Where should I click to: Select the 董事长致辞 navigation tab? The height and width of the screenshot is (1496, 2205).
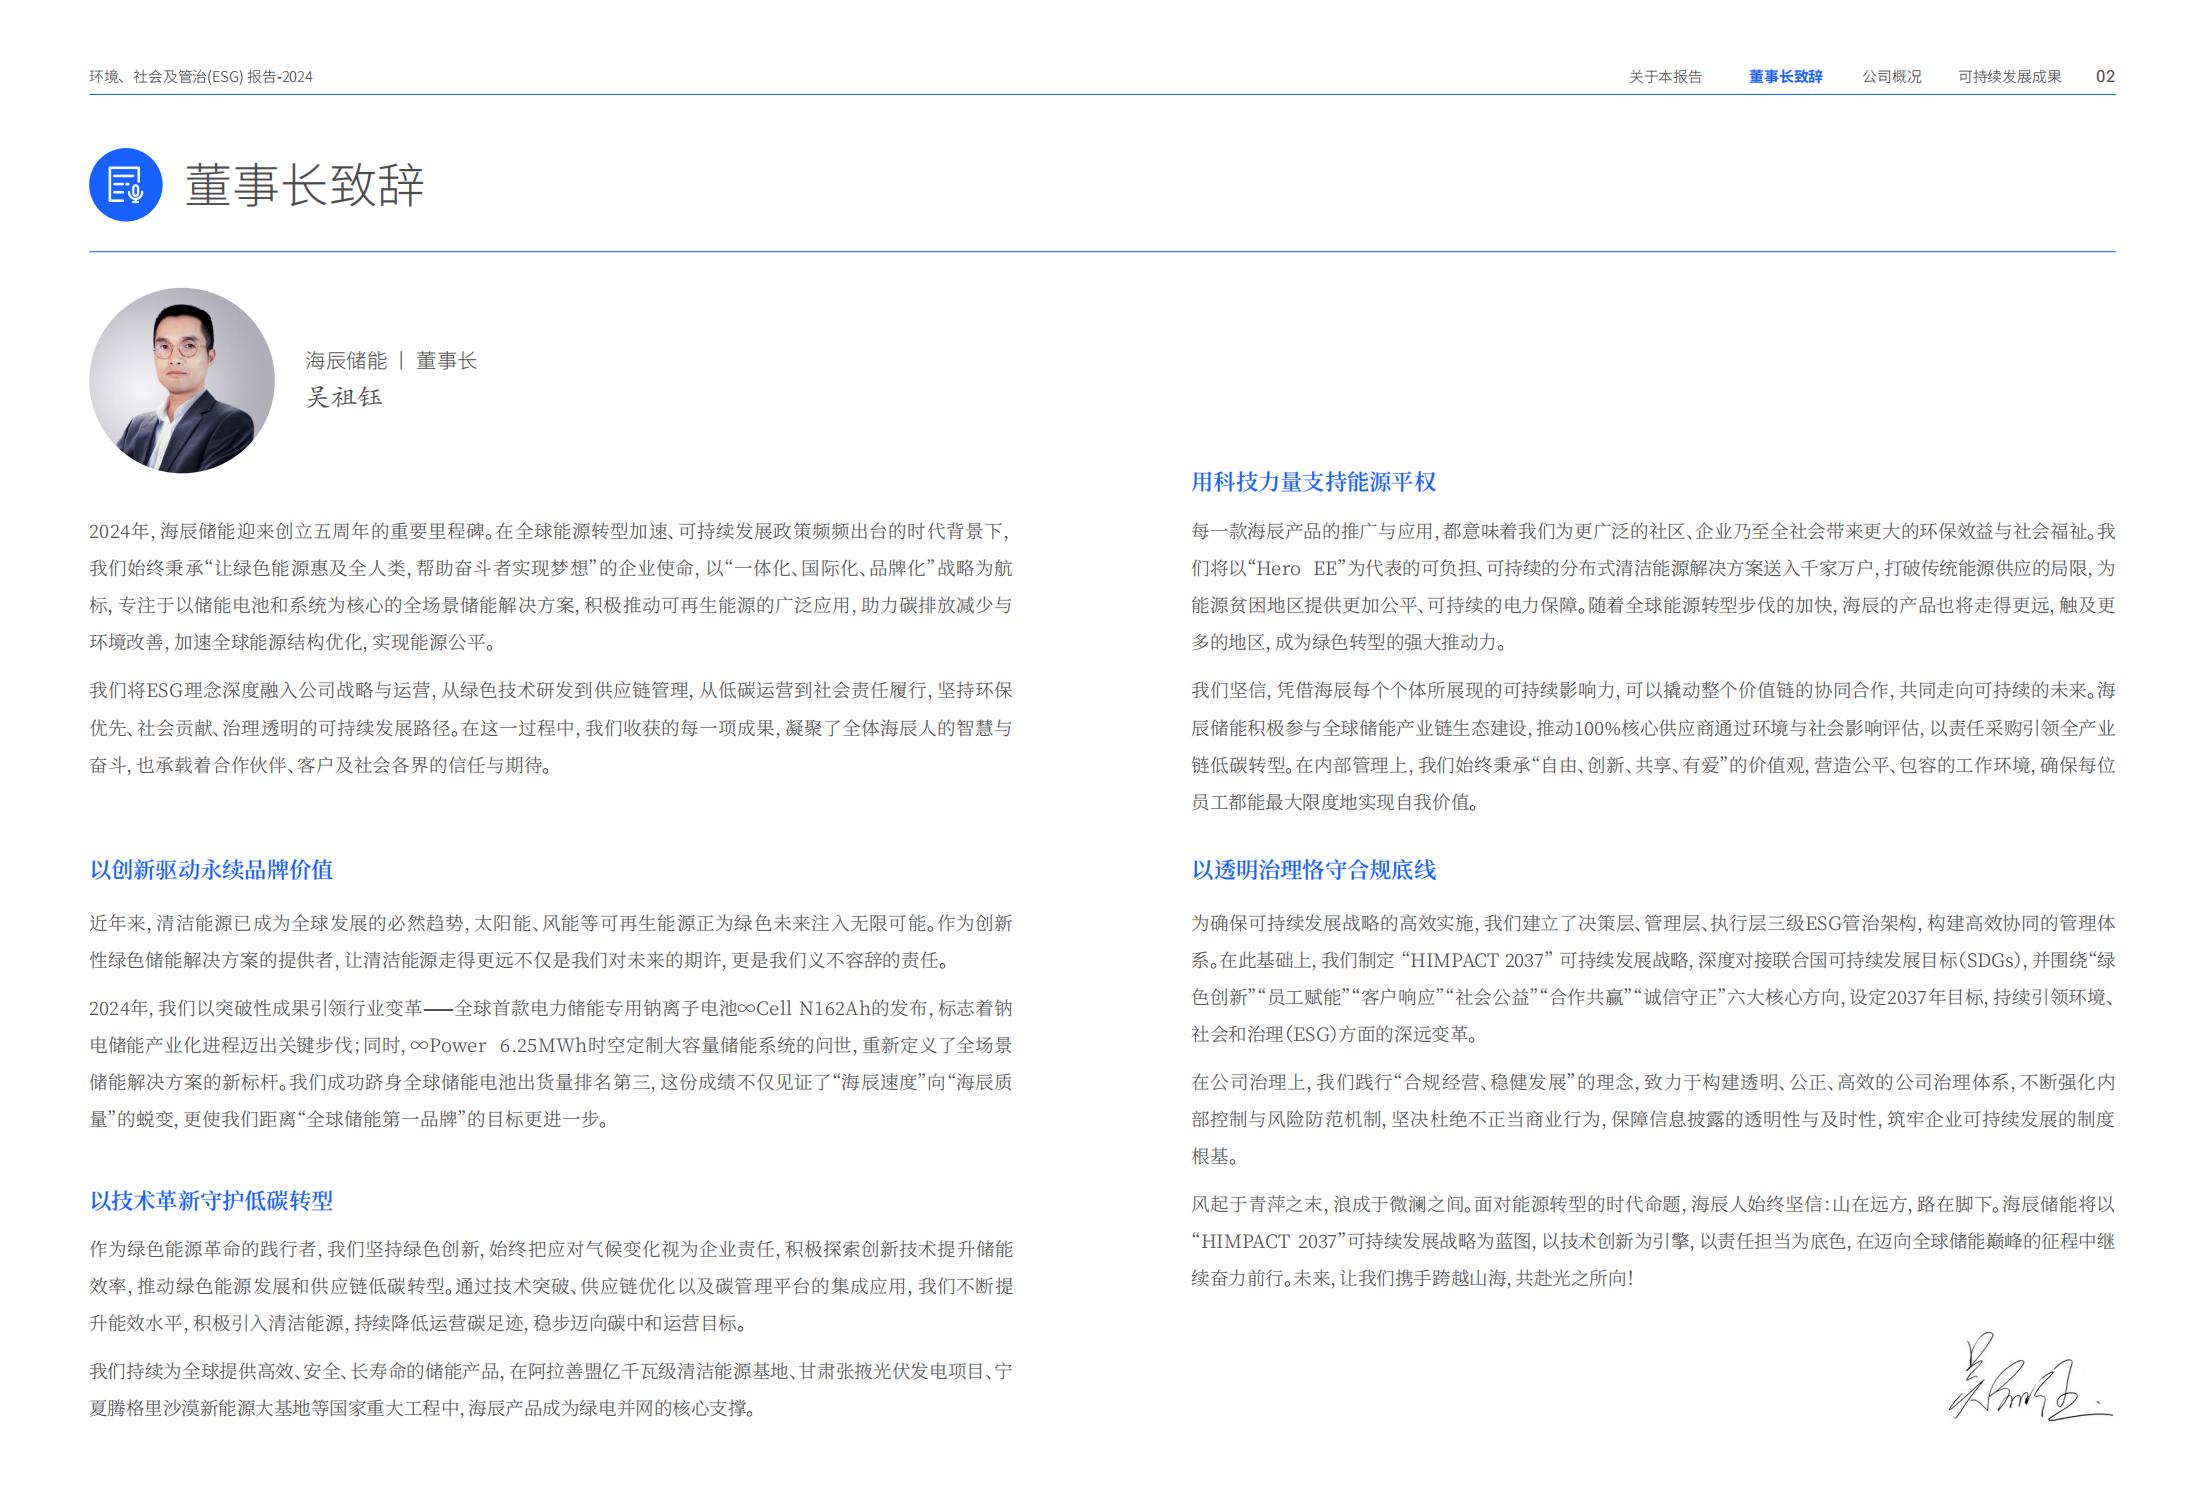[1785, 76]
